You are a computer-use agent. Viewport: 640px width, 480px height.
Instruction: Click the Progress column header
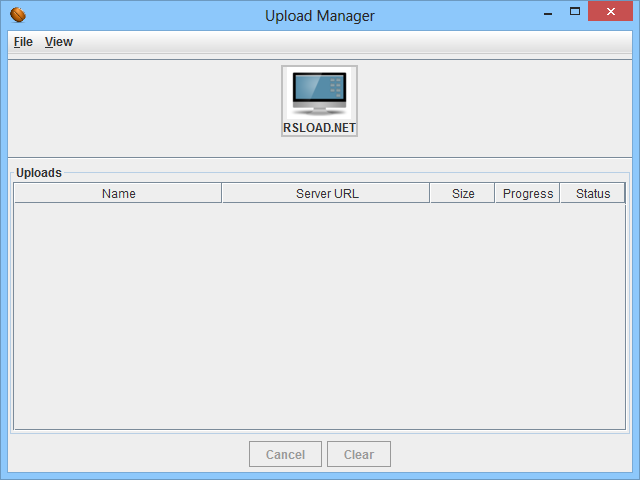click(x=527, y=193)
